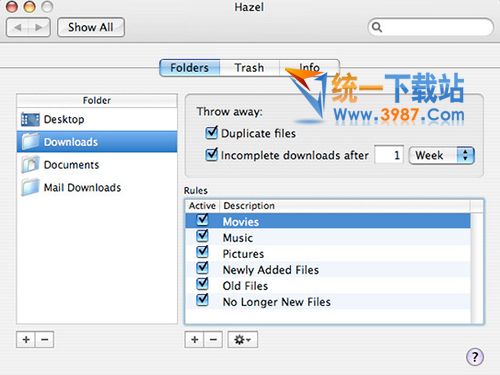
Task: Open the gear action menu for rules
Action: pyautogui.click(x=243, y=340)
